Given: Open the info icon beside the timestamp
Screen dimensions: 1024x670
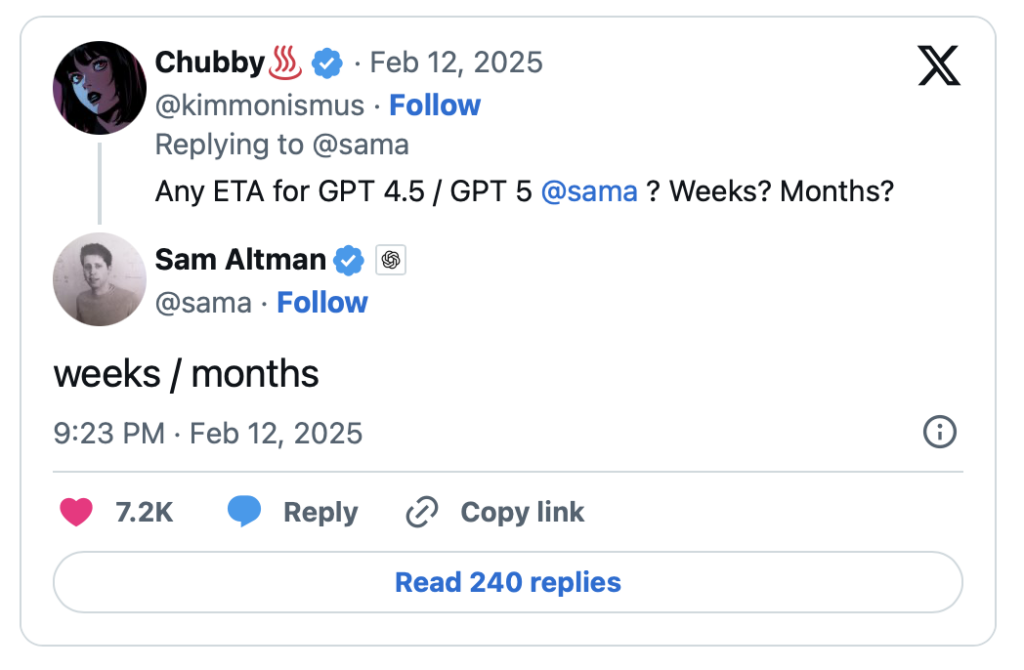Looking at the screenshot, I should tap(939, 432).
